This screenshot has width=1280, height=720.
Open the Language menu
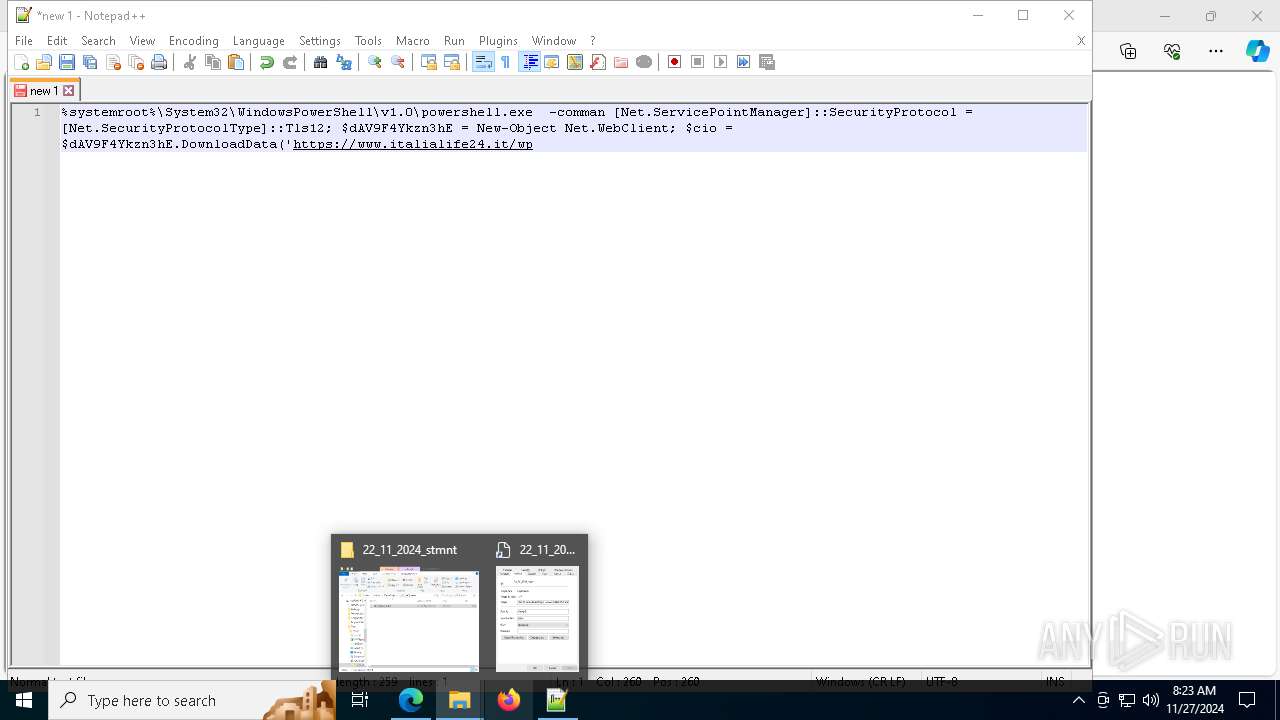258,41
